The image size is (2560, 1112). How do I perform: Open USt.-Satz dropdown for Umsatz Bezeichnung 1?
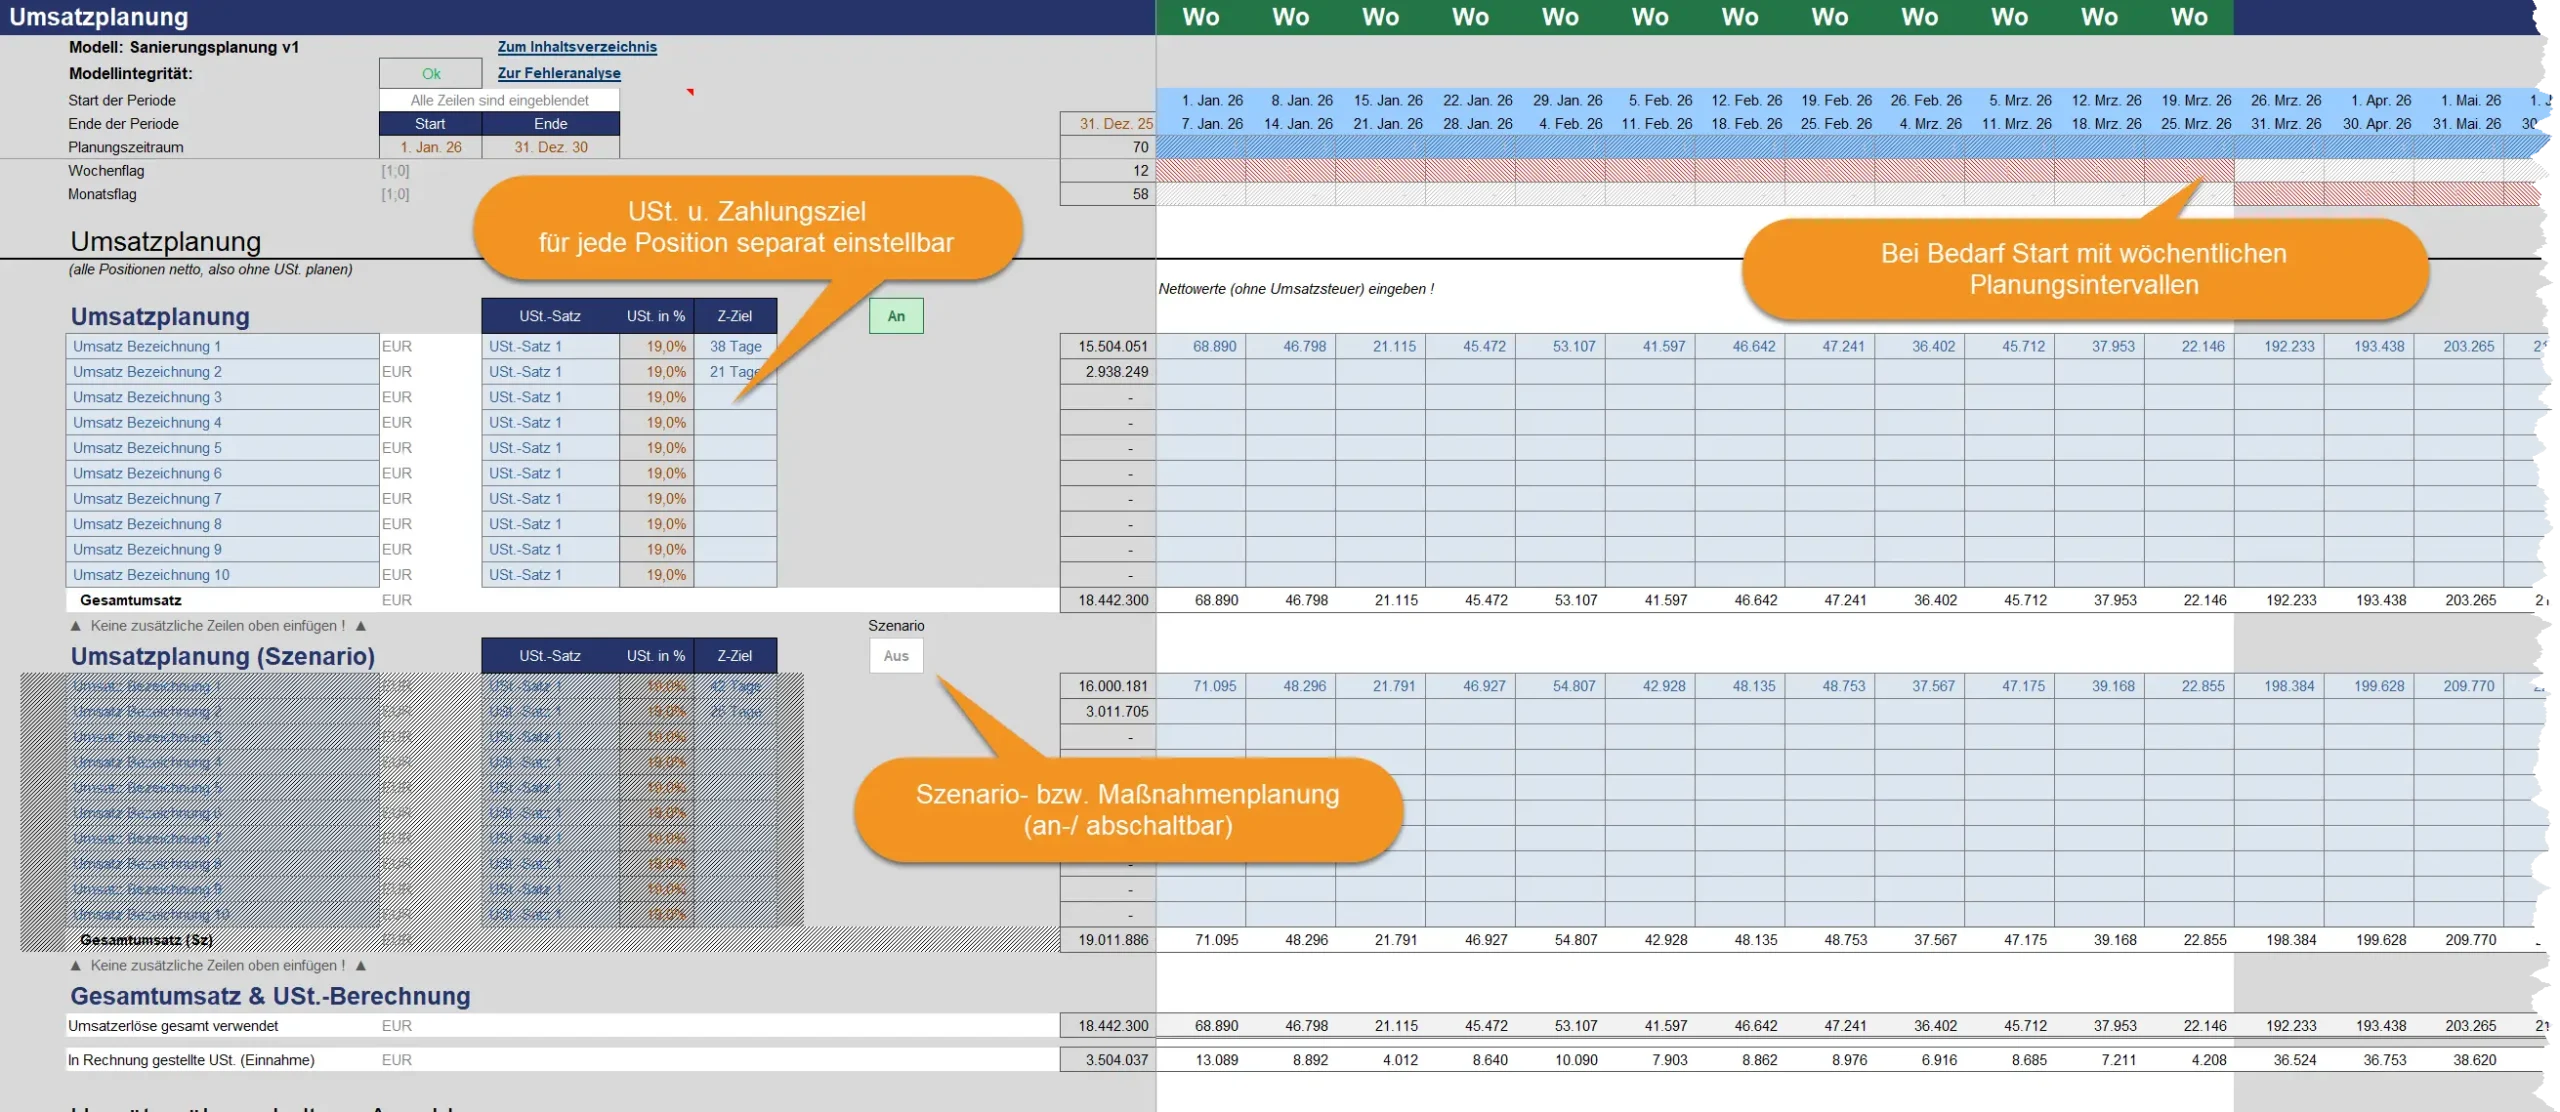(550, 346)
